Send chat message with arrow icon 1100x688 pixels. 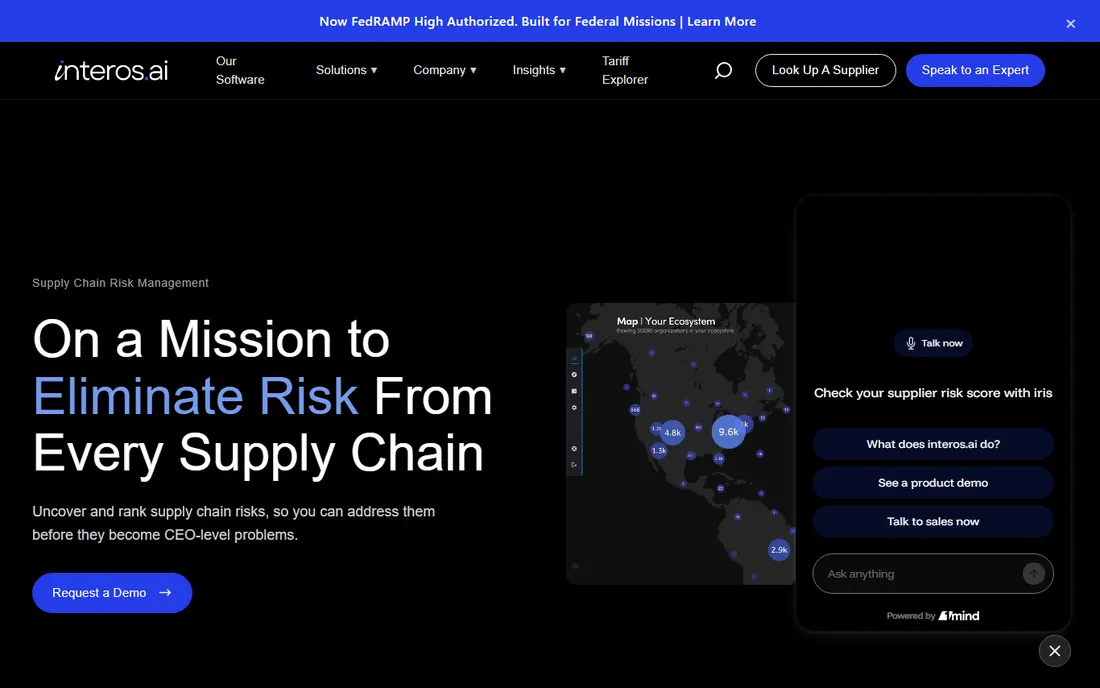[x=1033, y=574]
